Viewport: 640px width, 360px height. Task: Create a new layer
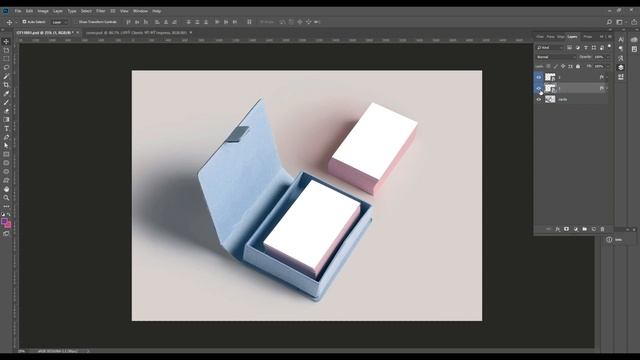coord(594,229)
